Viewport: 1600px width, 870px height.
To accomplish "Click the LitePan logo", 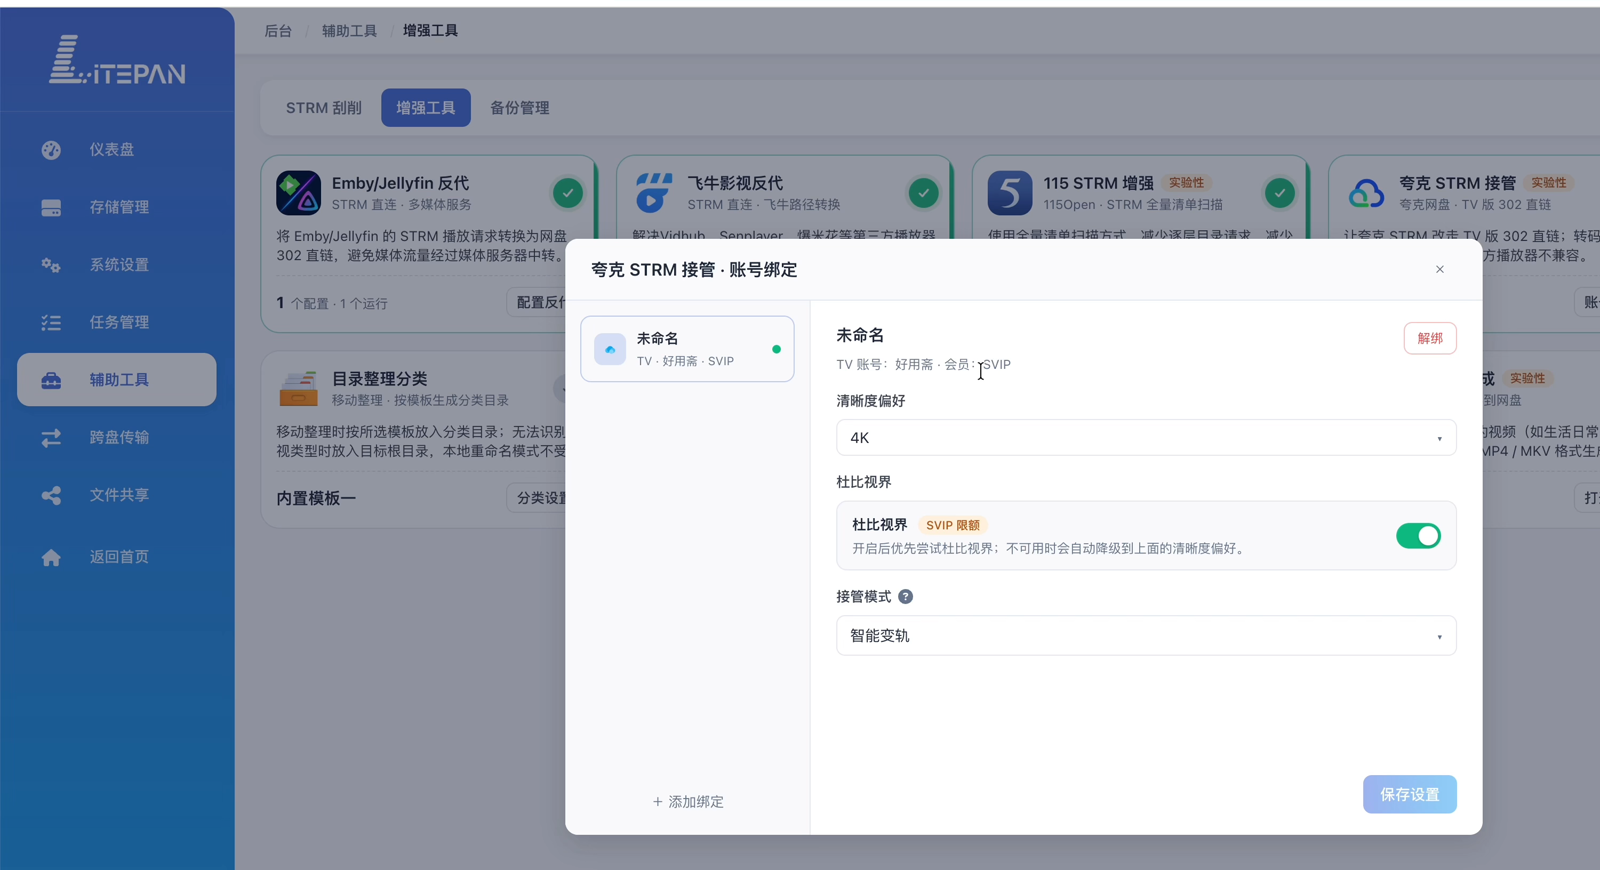I will pos(117,60).
